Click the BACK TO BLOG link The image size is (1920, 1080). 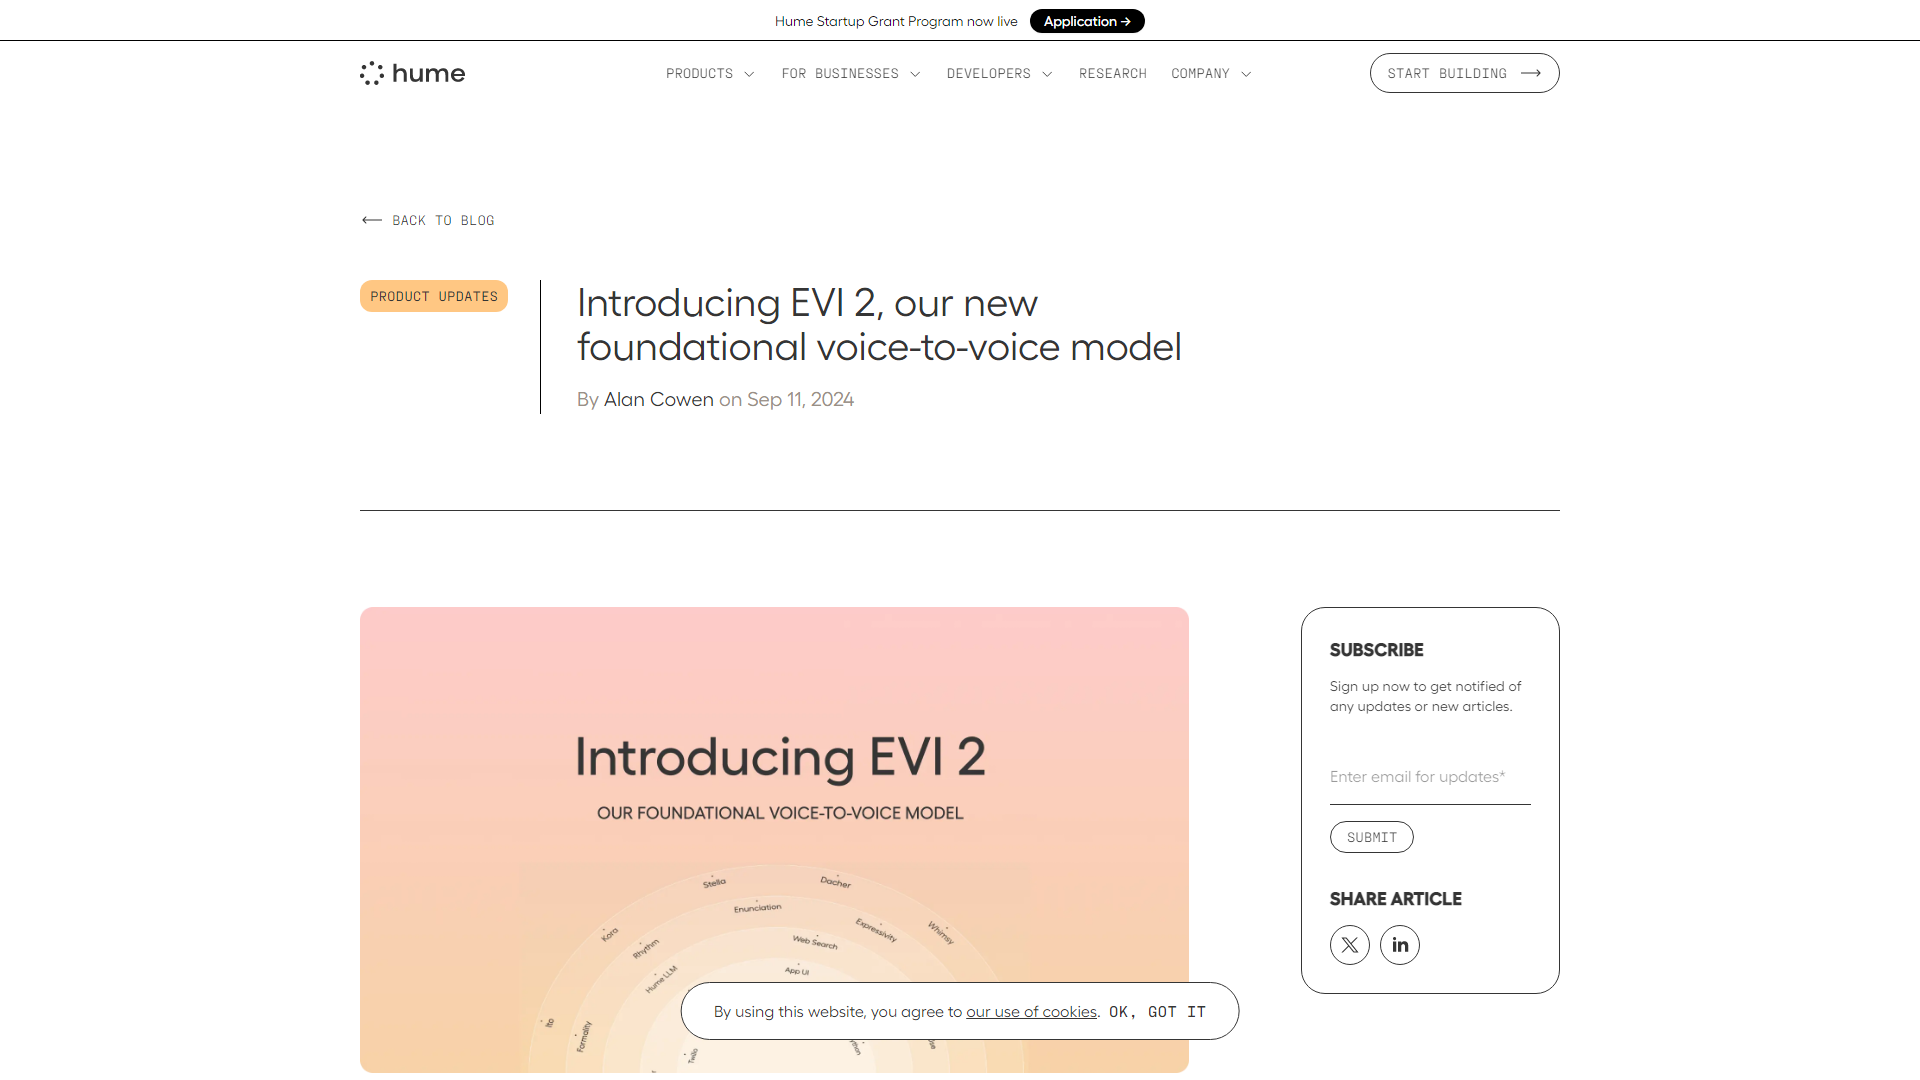(x=427, y=220)
